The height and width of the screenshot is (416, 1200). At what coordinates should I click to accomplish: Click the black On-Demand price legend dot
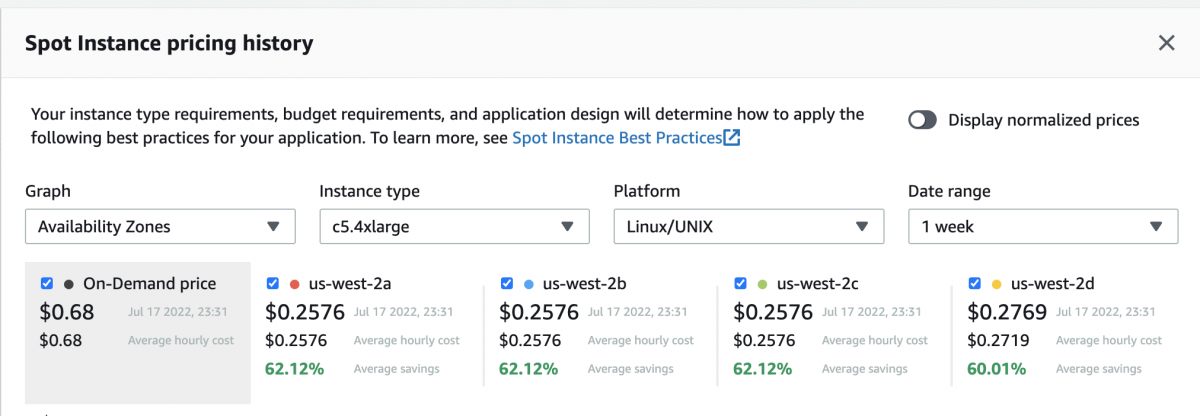68,284
